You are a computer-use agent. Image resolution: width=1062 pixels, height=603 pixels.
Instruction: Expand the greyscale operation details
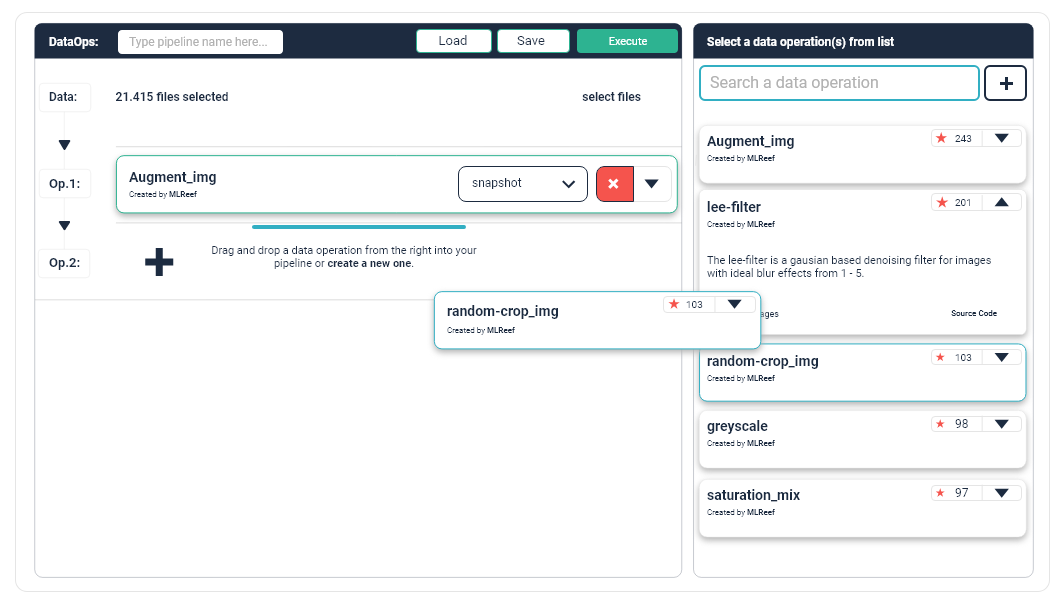pyautogui.click(x=1001, y=423)
